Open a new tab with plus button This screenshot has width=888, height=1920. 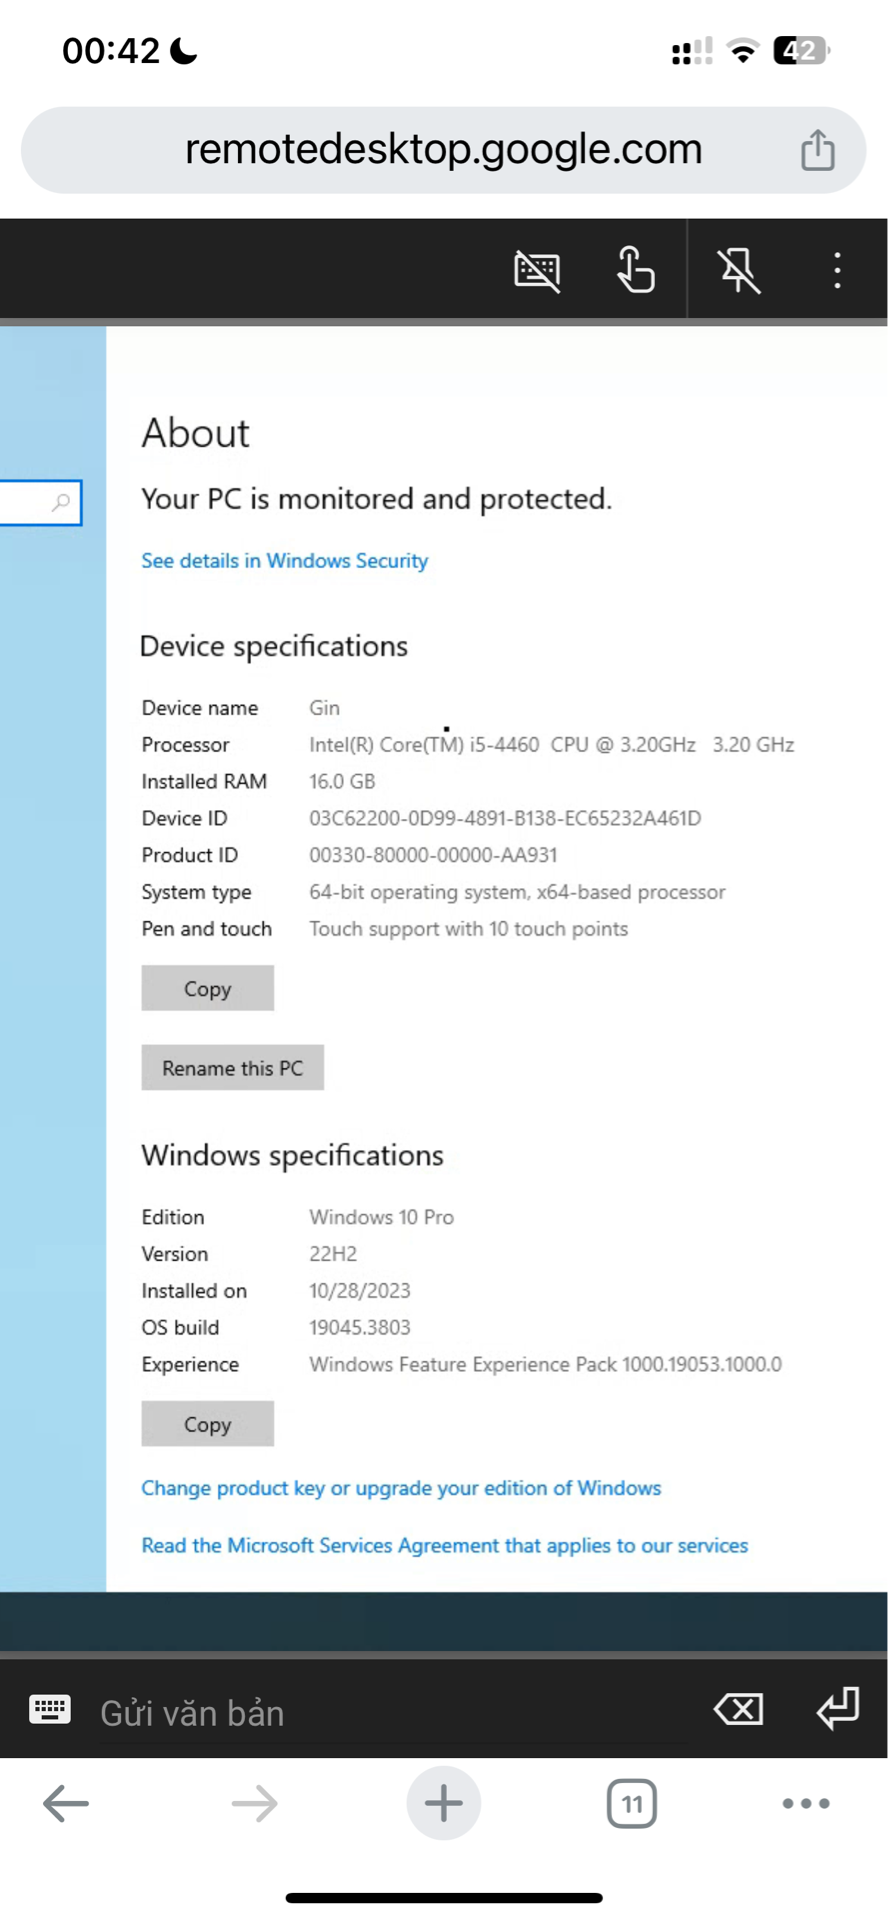pyautogui.click(x=444, y=1803)
